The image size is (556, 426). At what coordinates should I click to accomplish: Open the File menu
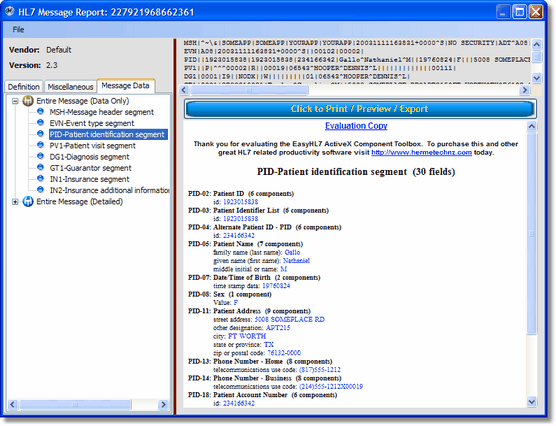tap(18, 29)
